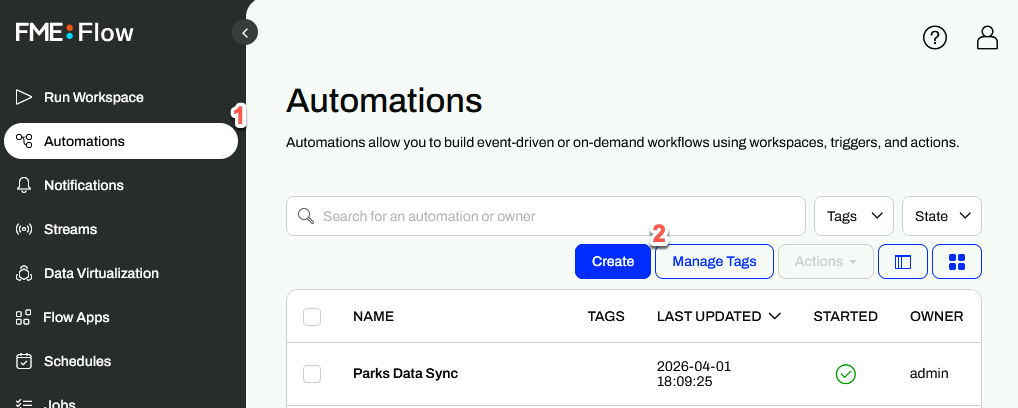Sort by the OWNER column header
The width and height of the screenshot is (1018, 408).
coord(936,316)
